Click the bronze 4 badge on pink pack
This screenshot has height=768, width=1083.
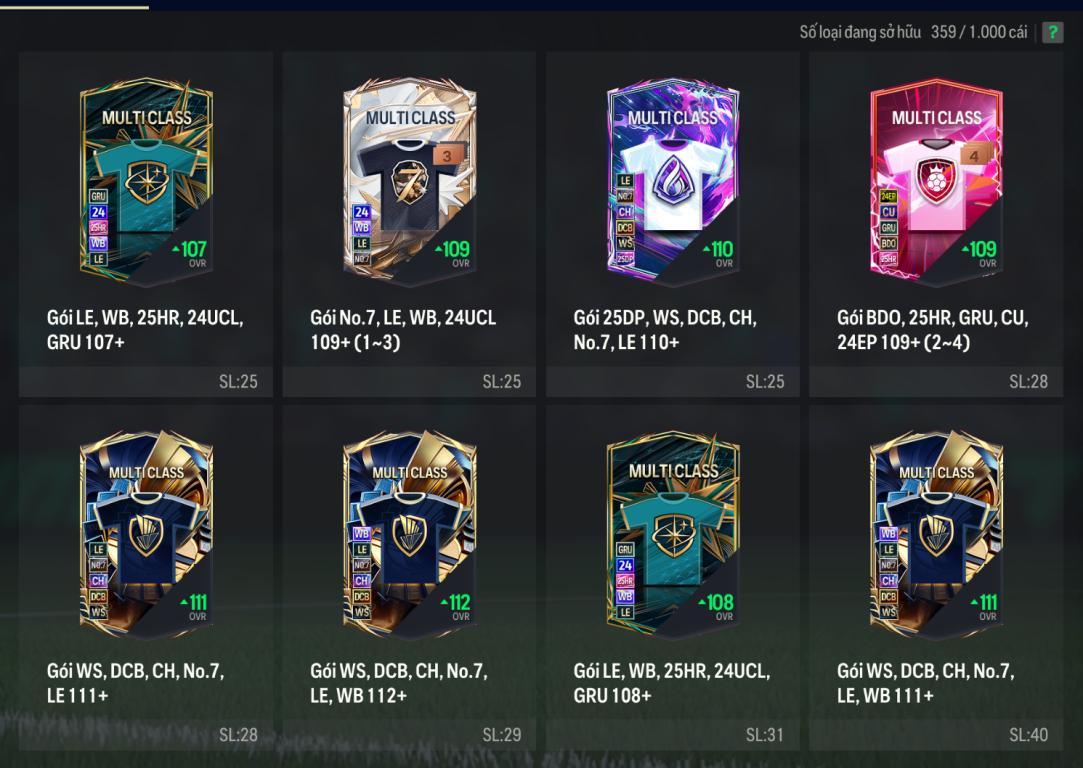974,155
